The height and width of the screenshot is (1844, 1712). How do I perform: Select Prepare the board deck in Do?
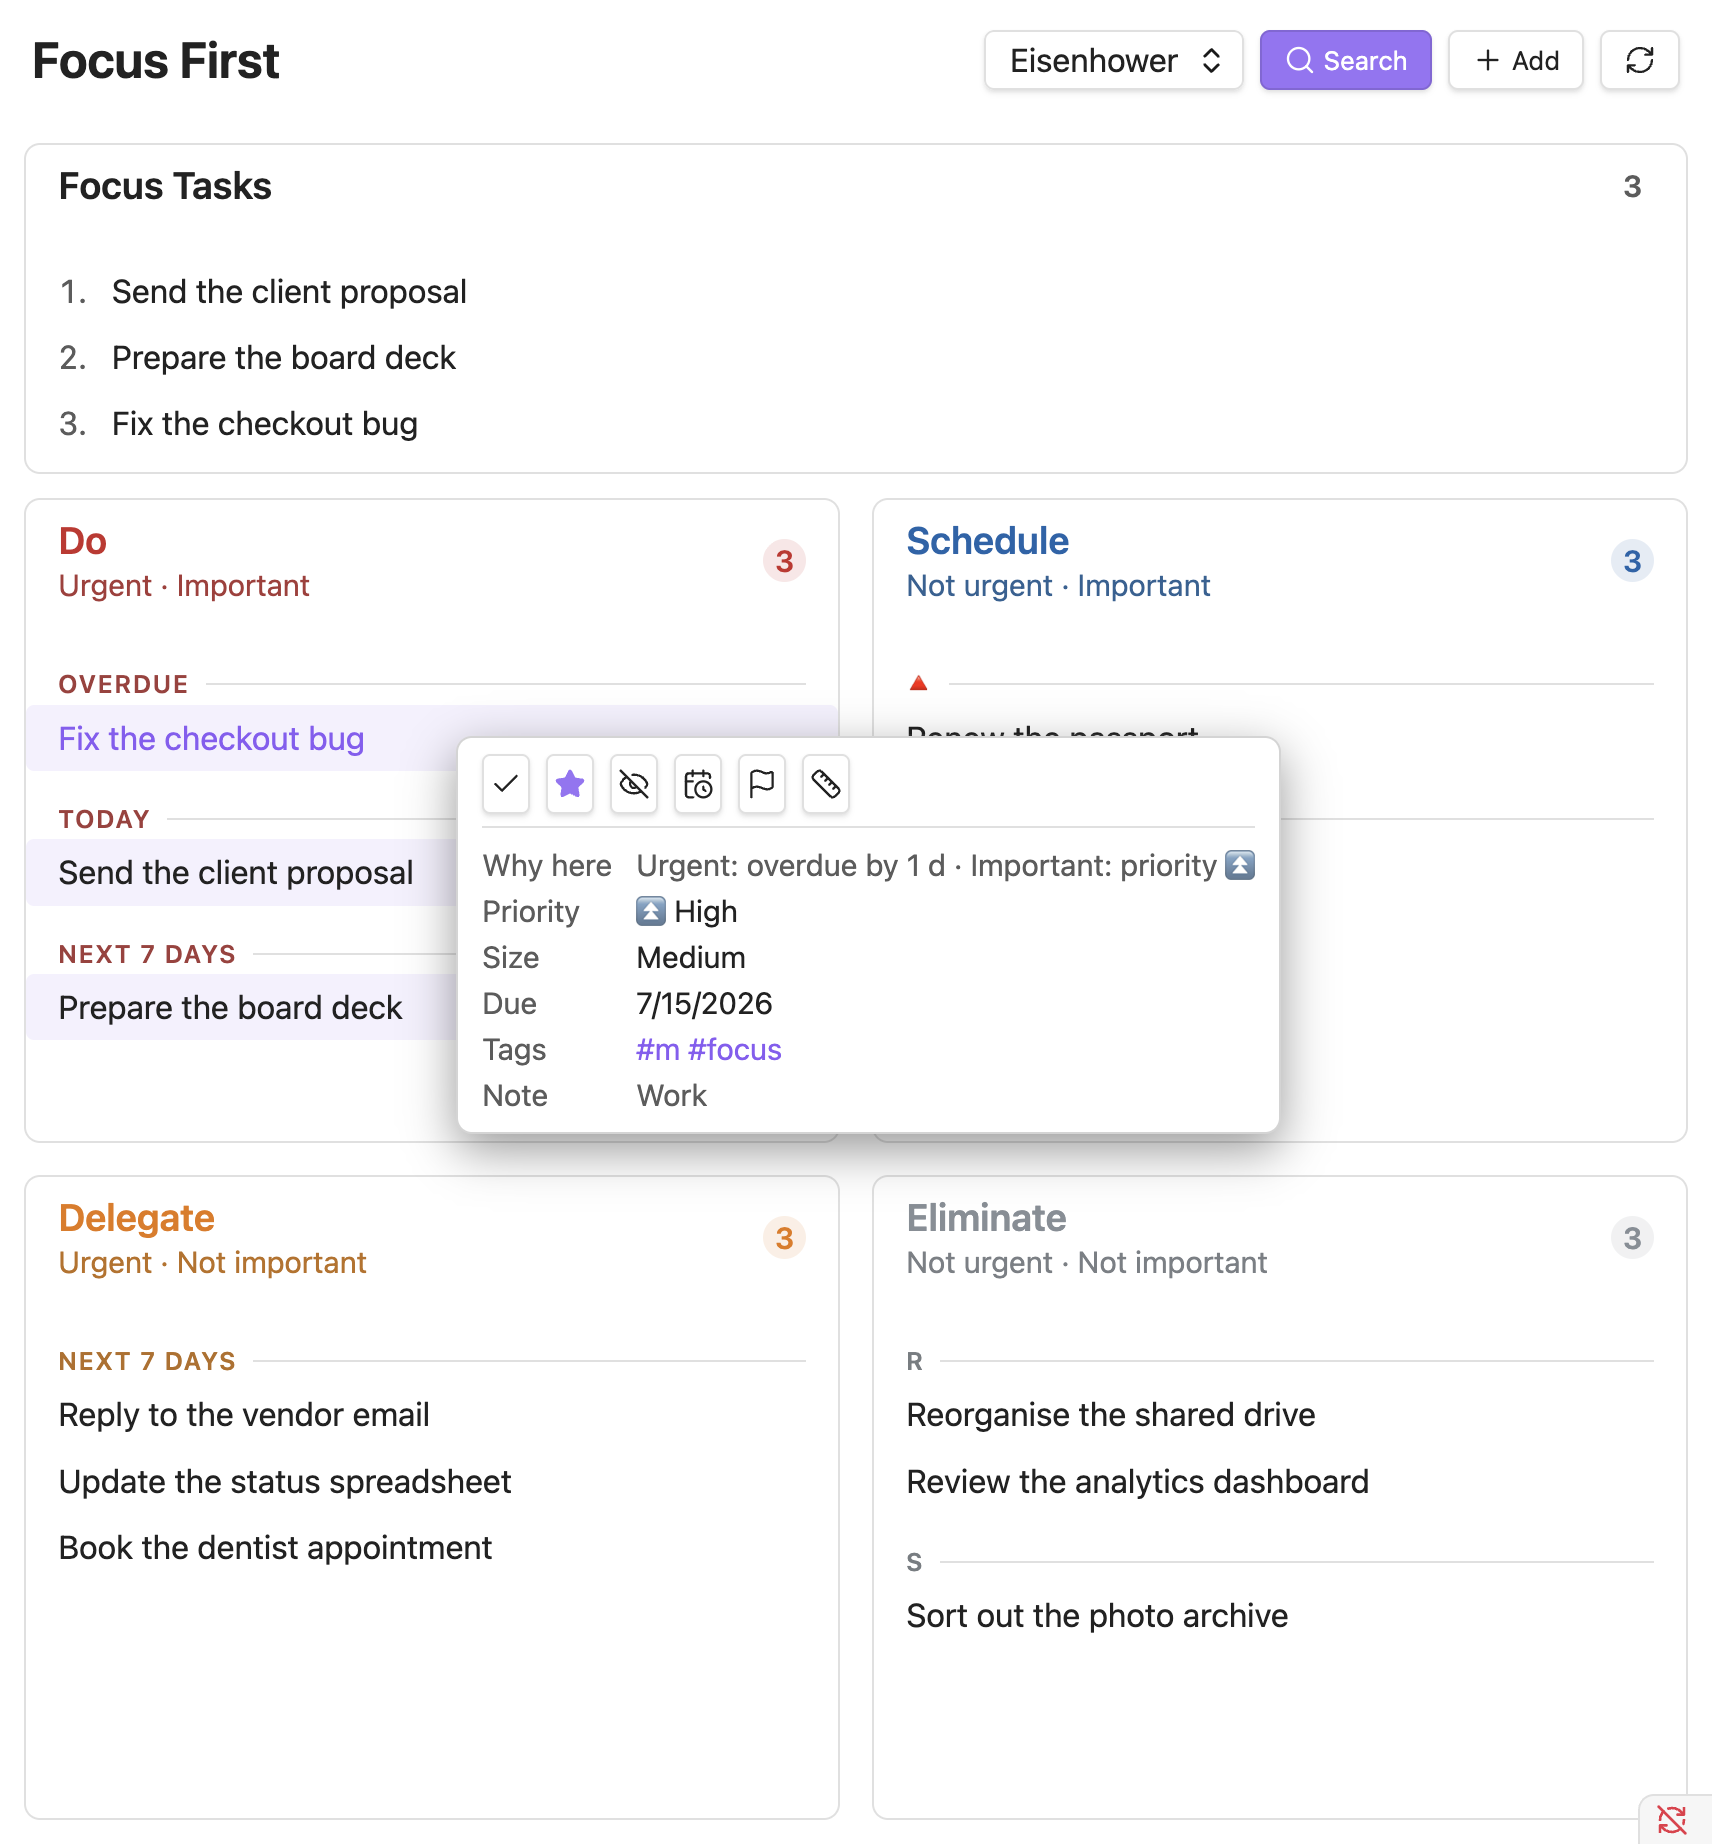pyautogui.click(x=241, y=1008)
